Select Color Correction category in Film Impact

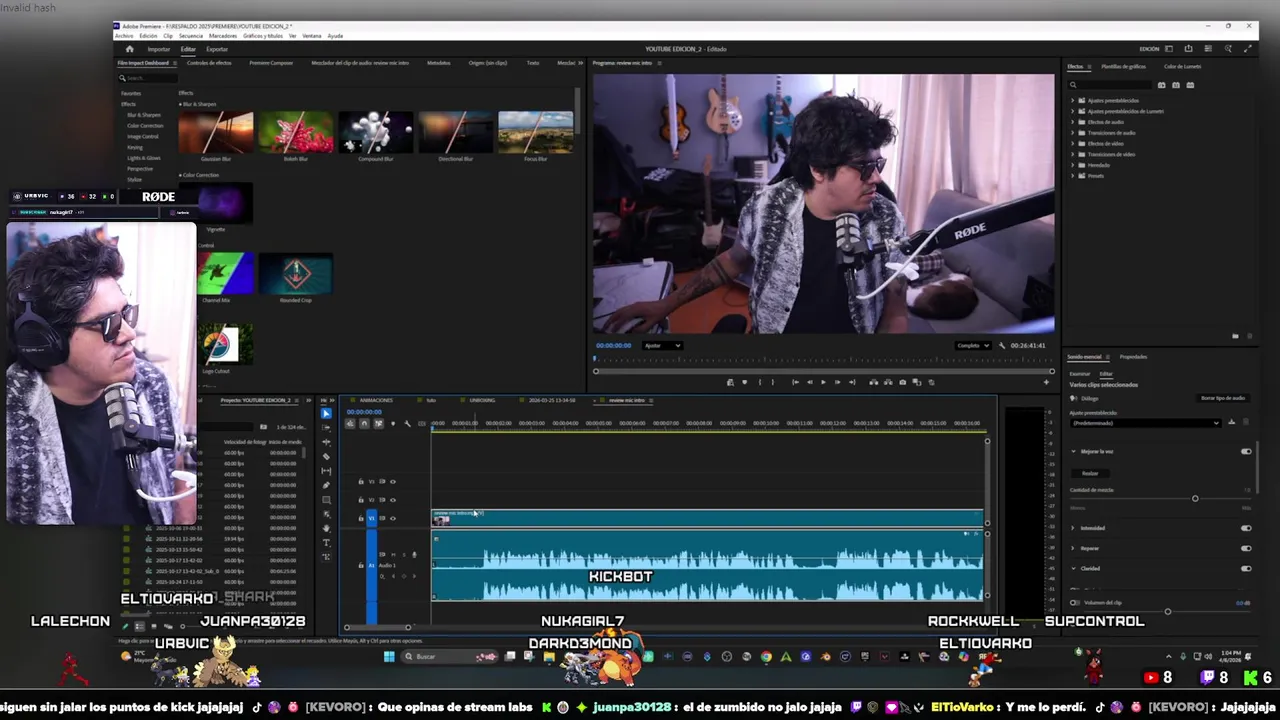[x=145, y=126]
